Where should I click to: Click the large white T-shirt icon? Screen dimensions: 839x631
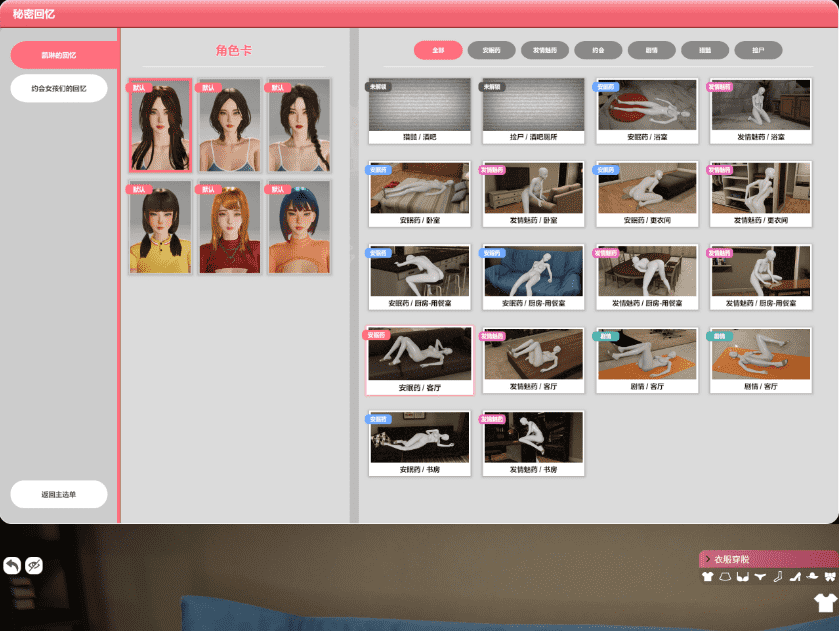(825, 603)
